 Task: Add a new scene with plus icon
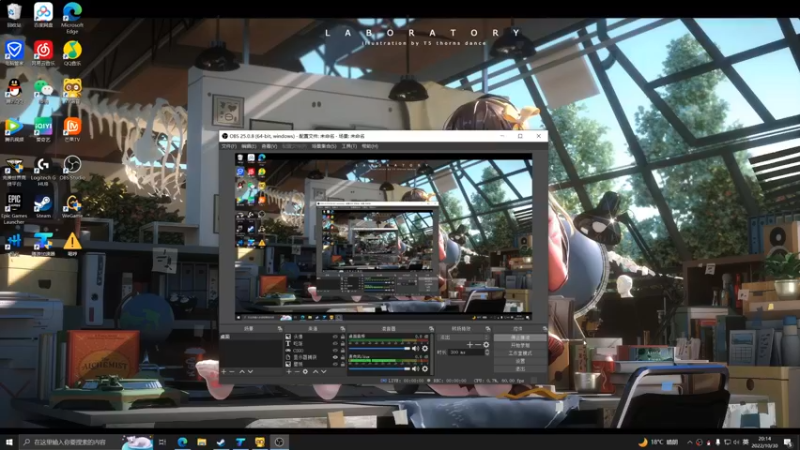223,371
